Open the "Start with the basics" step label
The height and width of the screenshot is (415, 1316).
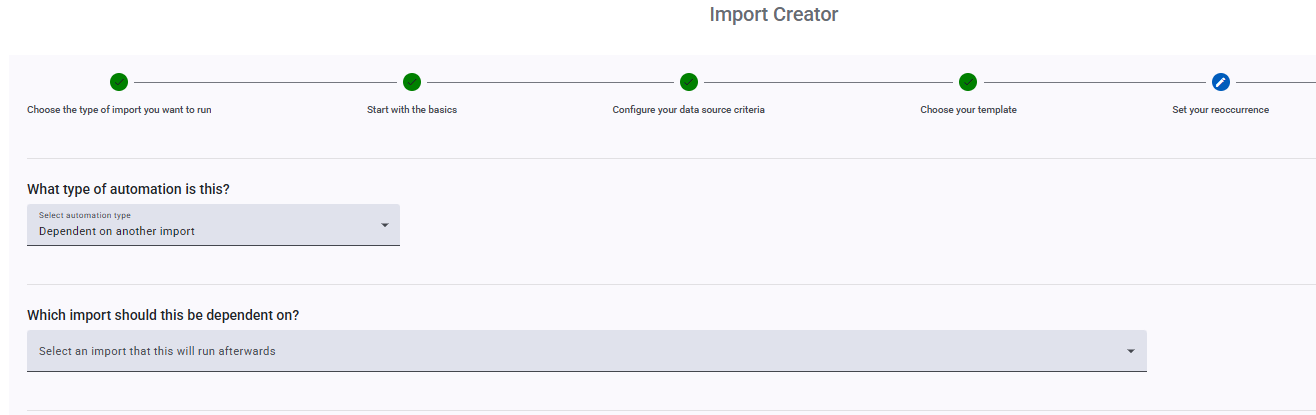tap(412, 110)
